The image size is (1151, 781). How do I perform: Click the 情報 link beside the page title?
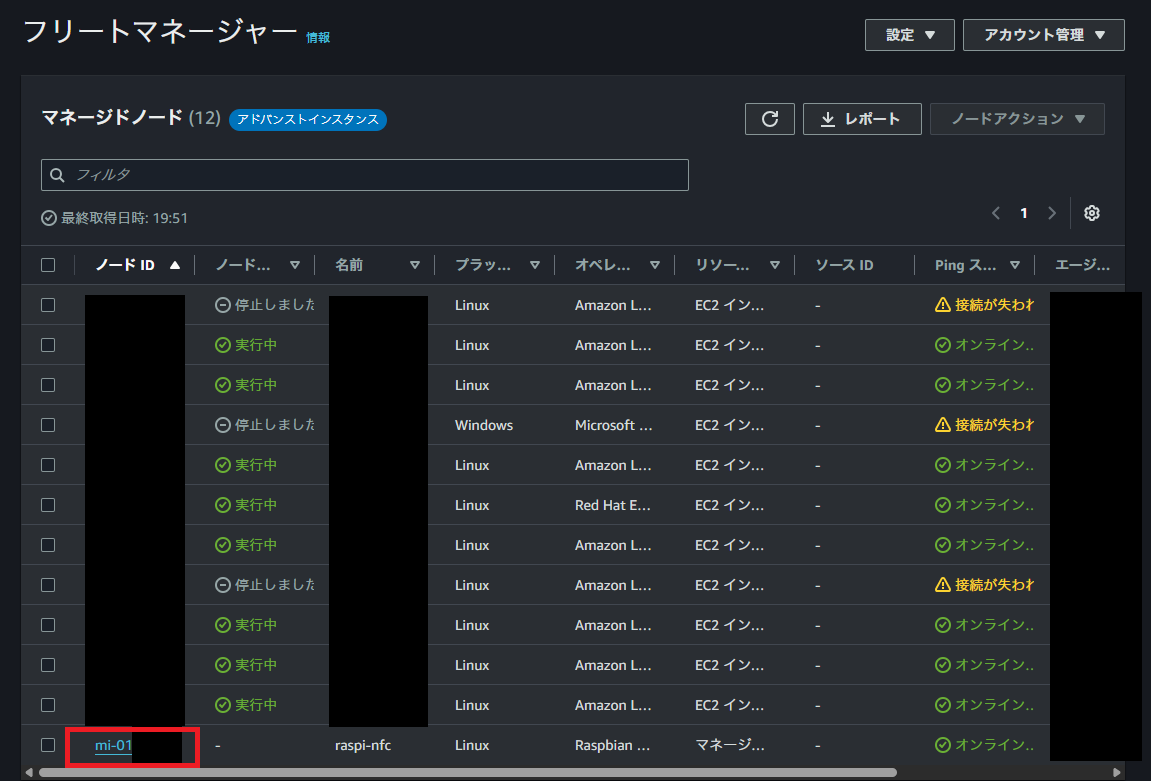coord(318,37)
